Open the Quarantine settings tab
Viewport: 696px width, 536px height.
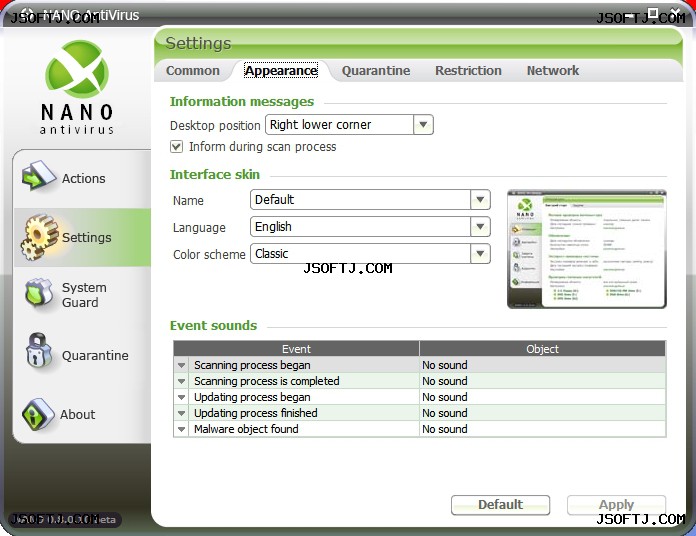(x=376, y=71)
